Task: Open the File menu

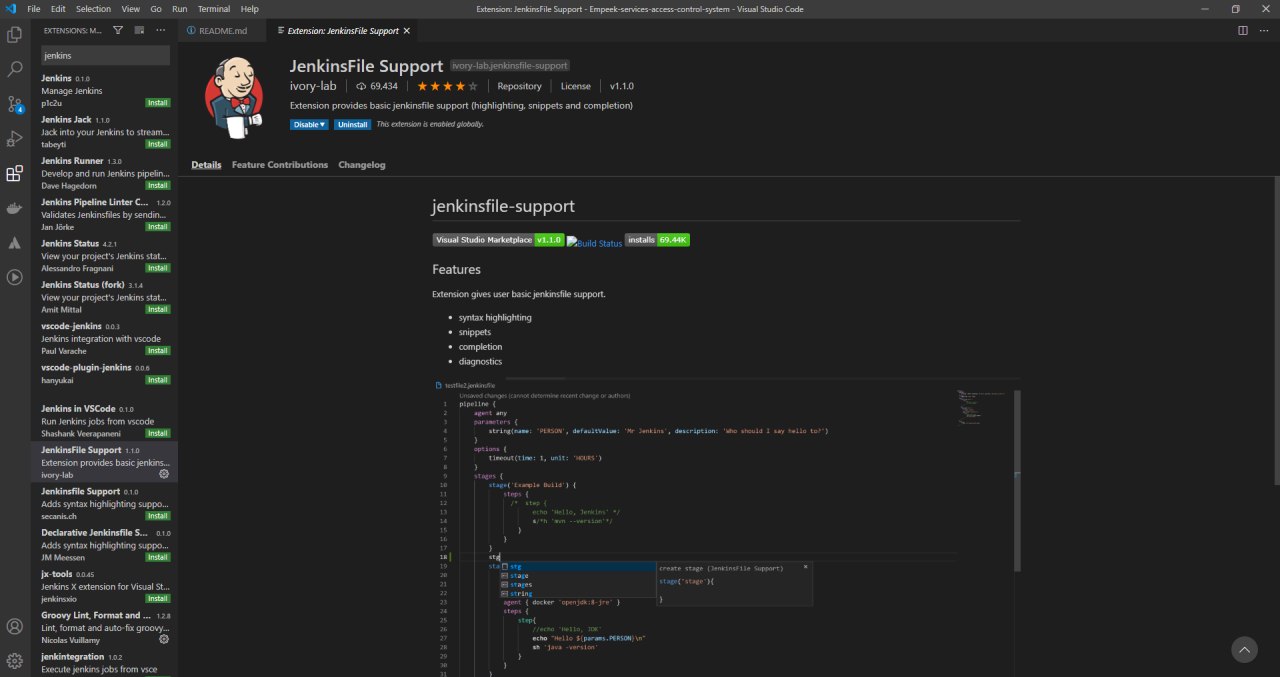Action: (x=34, y=9)
